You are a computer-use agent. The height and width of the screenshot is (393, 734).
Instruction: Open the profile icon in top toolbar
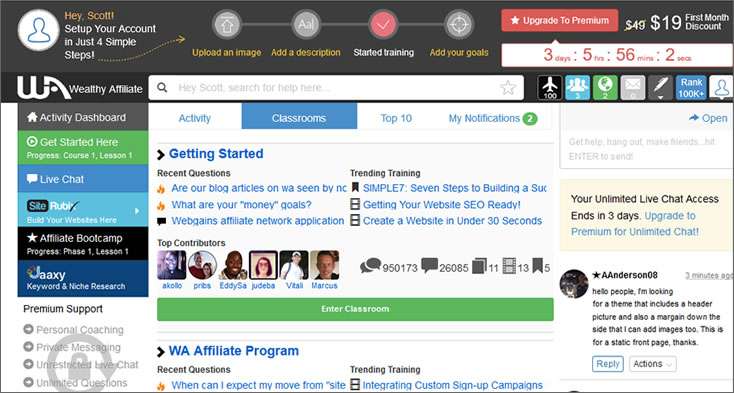tap(721, 87)
